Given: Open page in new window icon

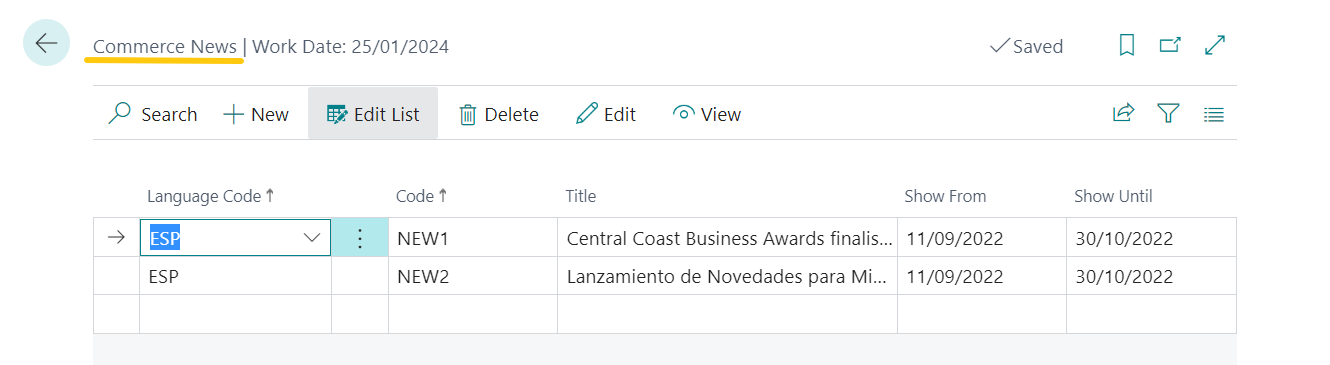Looking at the screenshot, I should pyautogui.click(x=1170, y=45).
